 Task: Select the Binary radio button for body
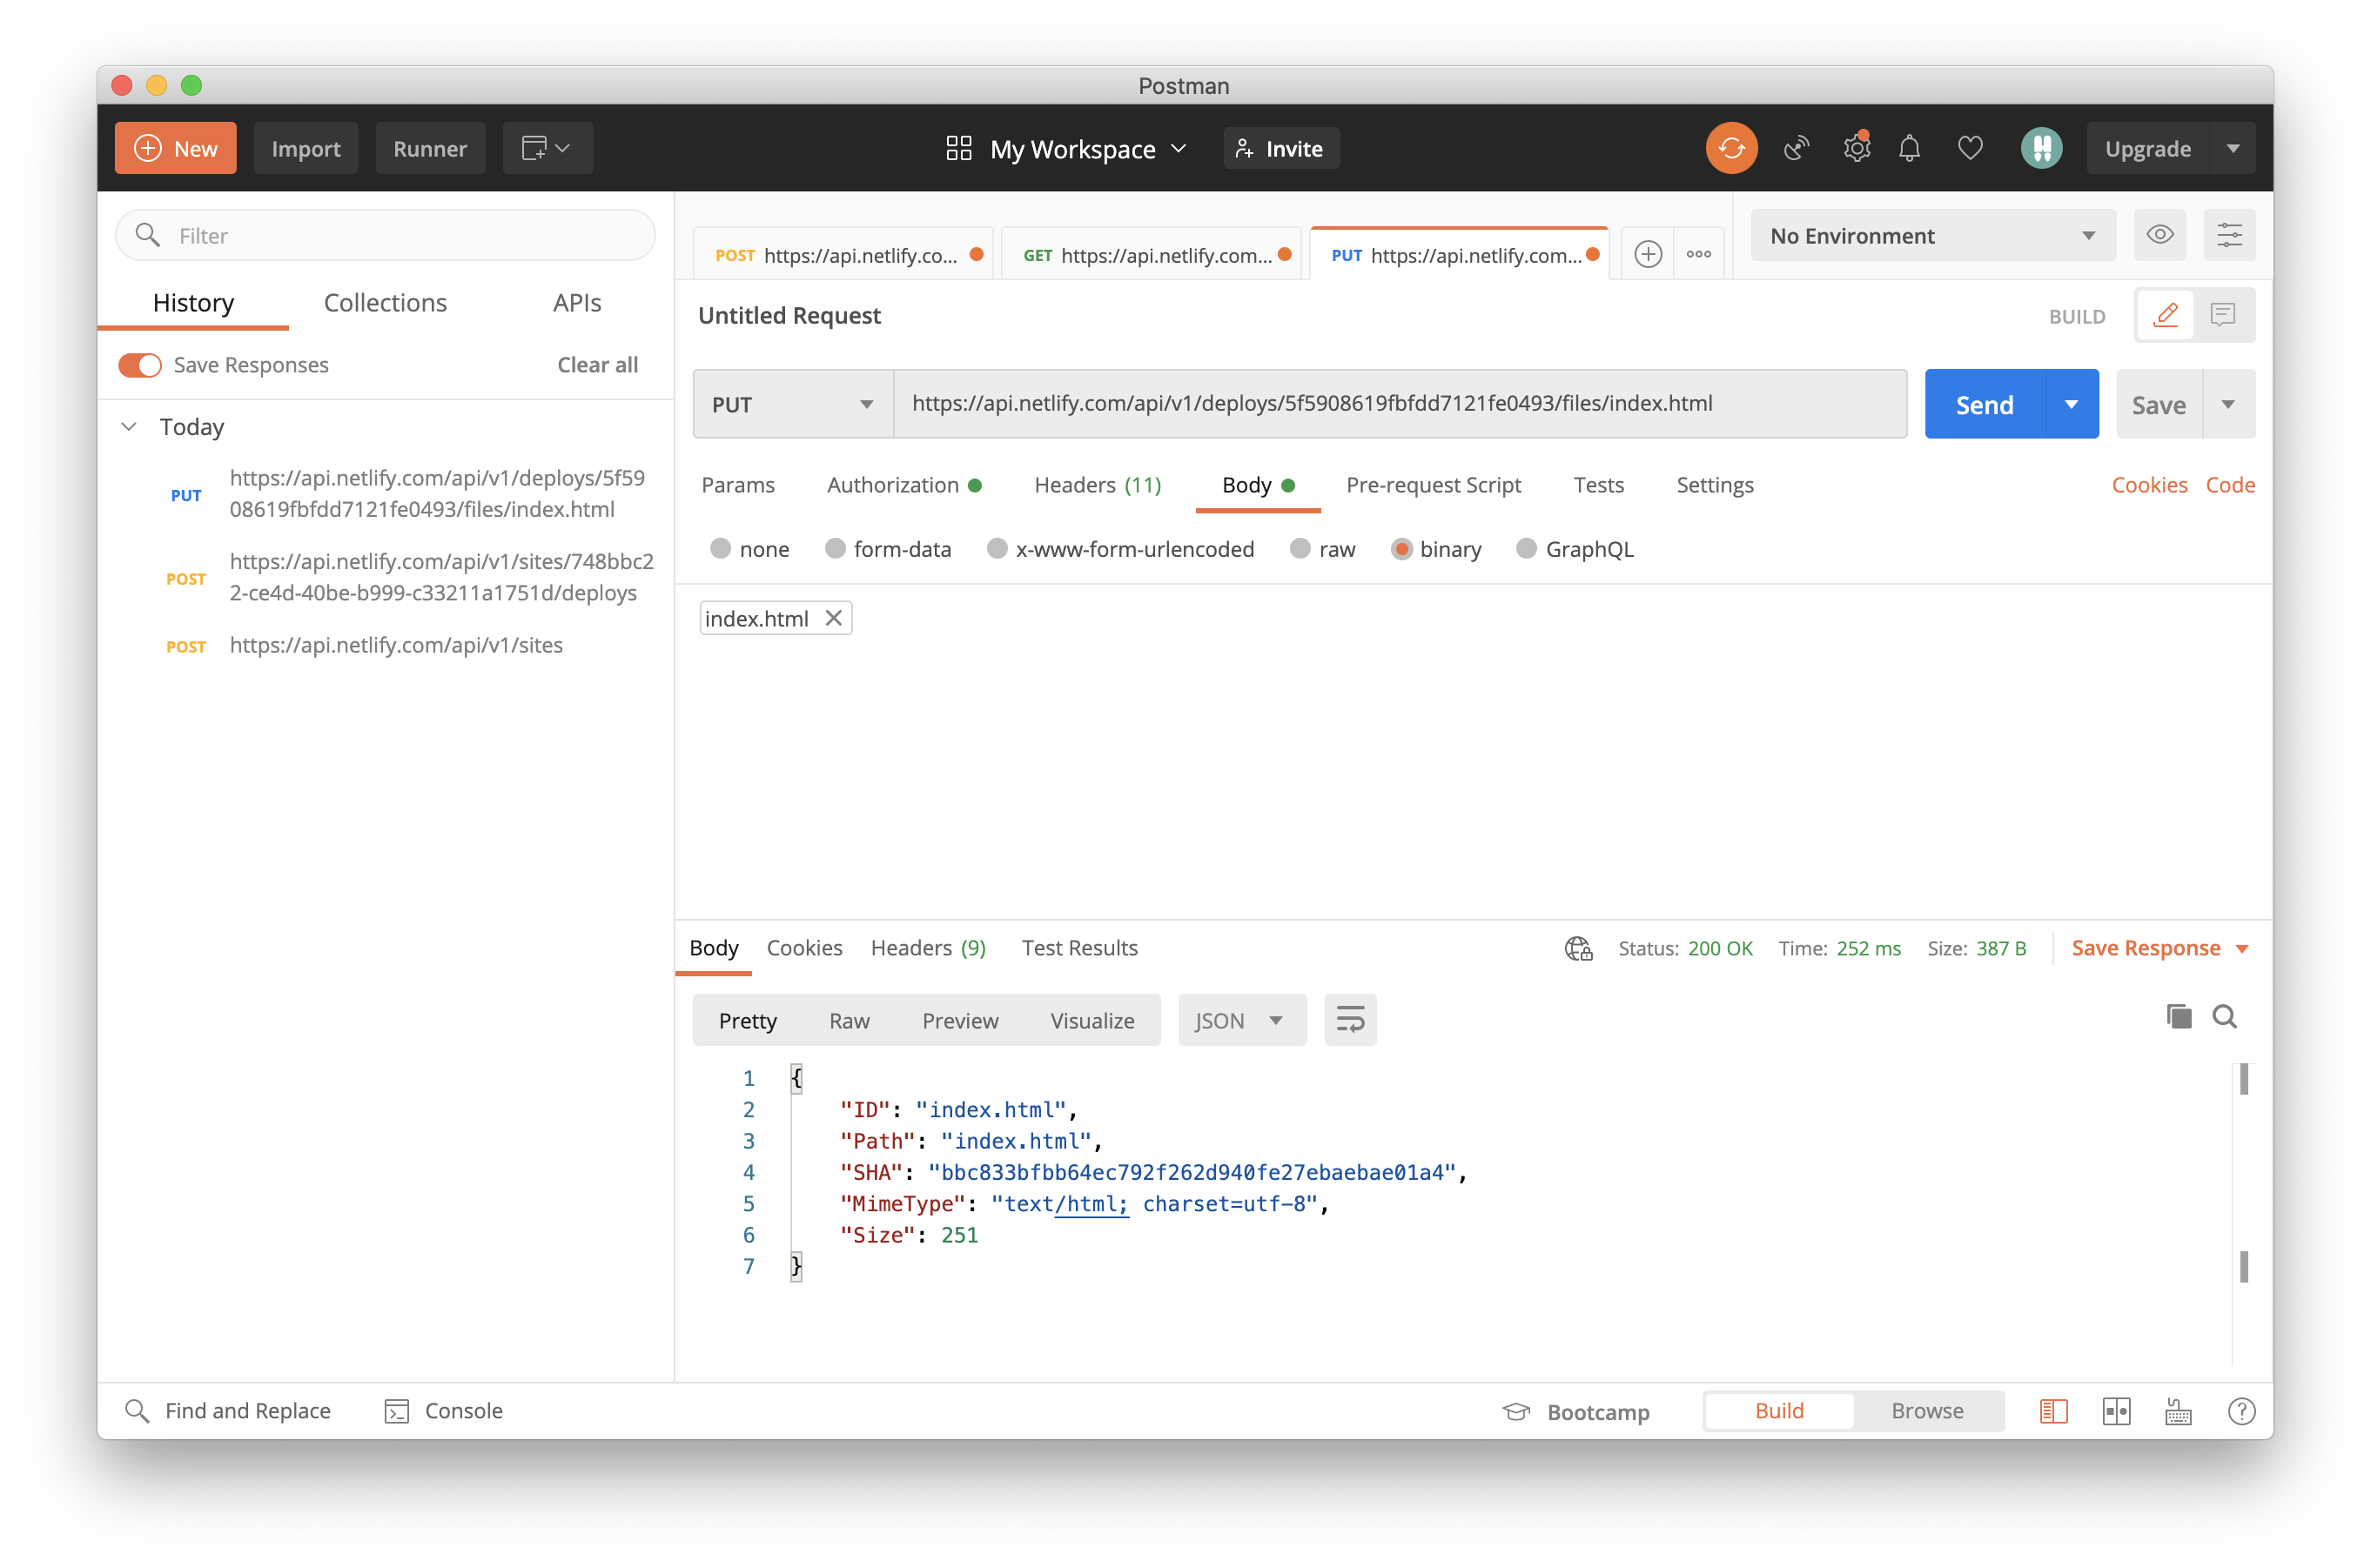(x=1400, y=550)
